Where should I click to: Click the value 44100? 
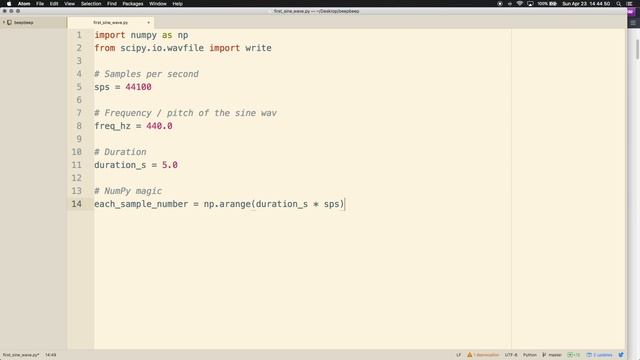click(x=138, y=87)
